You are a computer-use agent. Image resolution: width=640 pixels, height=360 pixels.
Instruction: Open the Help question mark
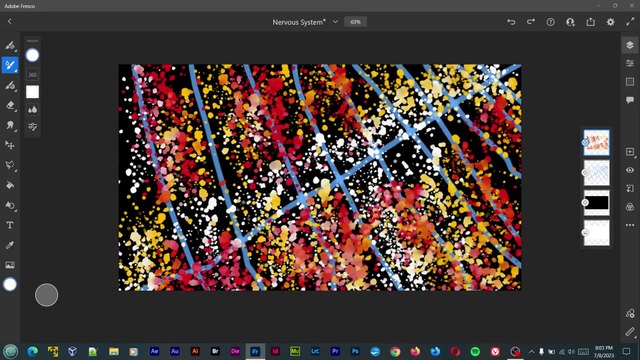pos(551,22)
